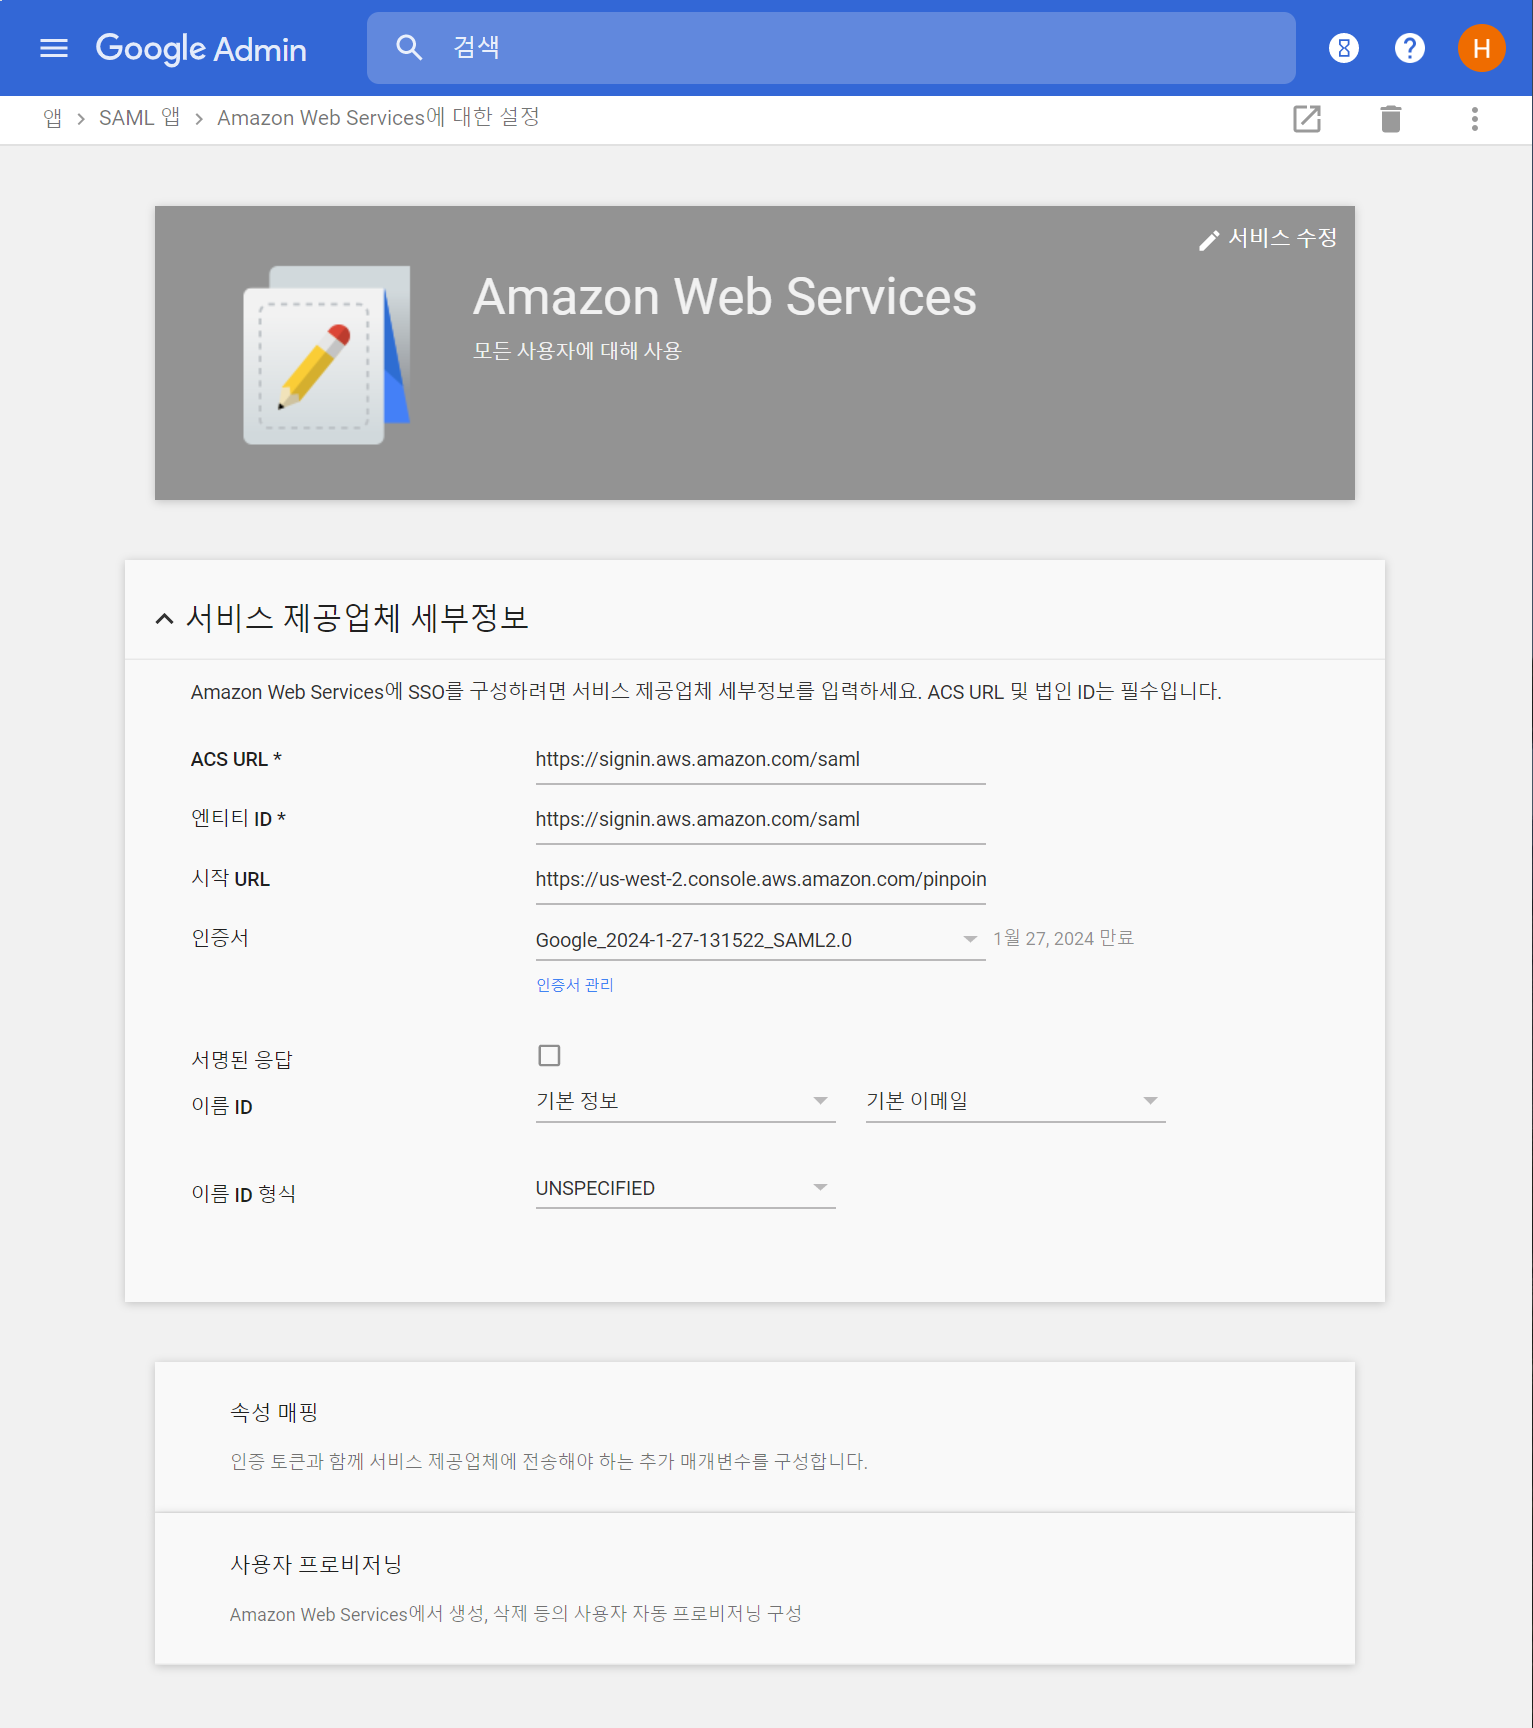This screenshot has width=1533, height=1728.
Task: Click Amazon Web Services에 대한 설정 breadcrumb
Action: [x=378, y=118]
